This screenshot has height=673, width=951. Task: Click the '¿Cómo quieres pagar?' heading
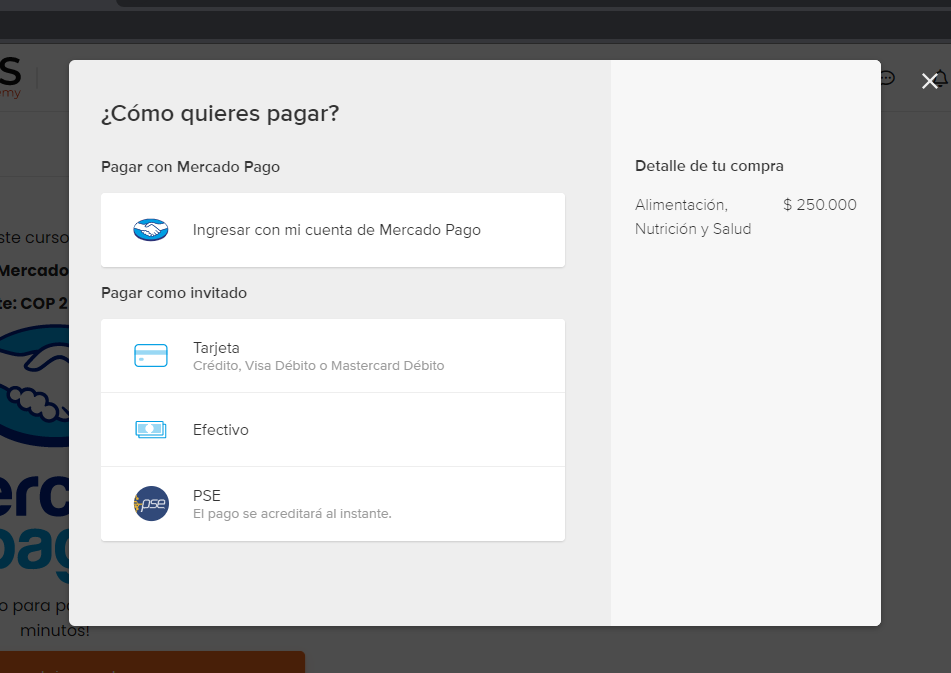pyautogui.click(x=220, y=113)
